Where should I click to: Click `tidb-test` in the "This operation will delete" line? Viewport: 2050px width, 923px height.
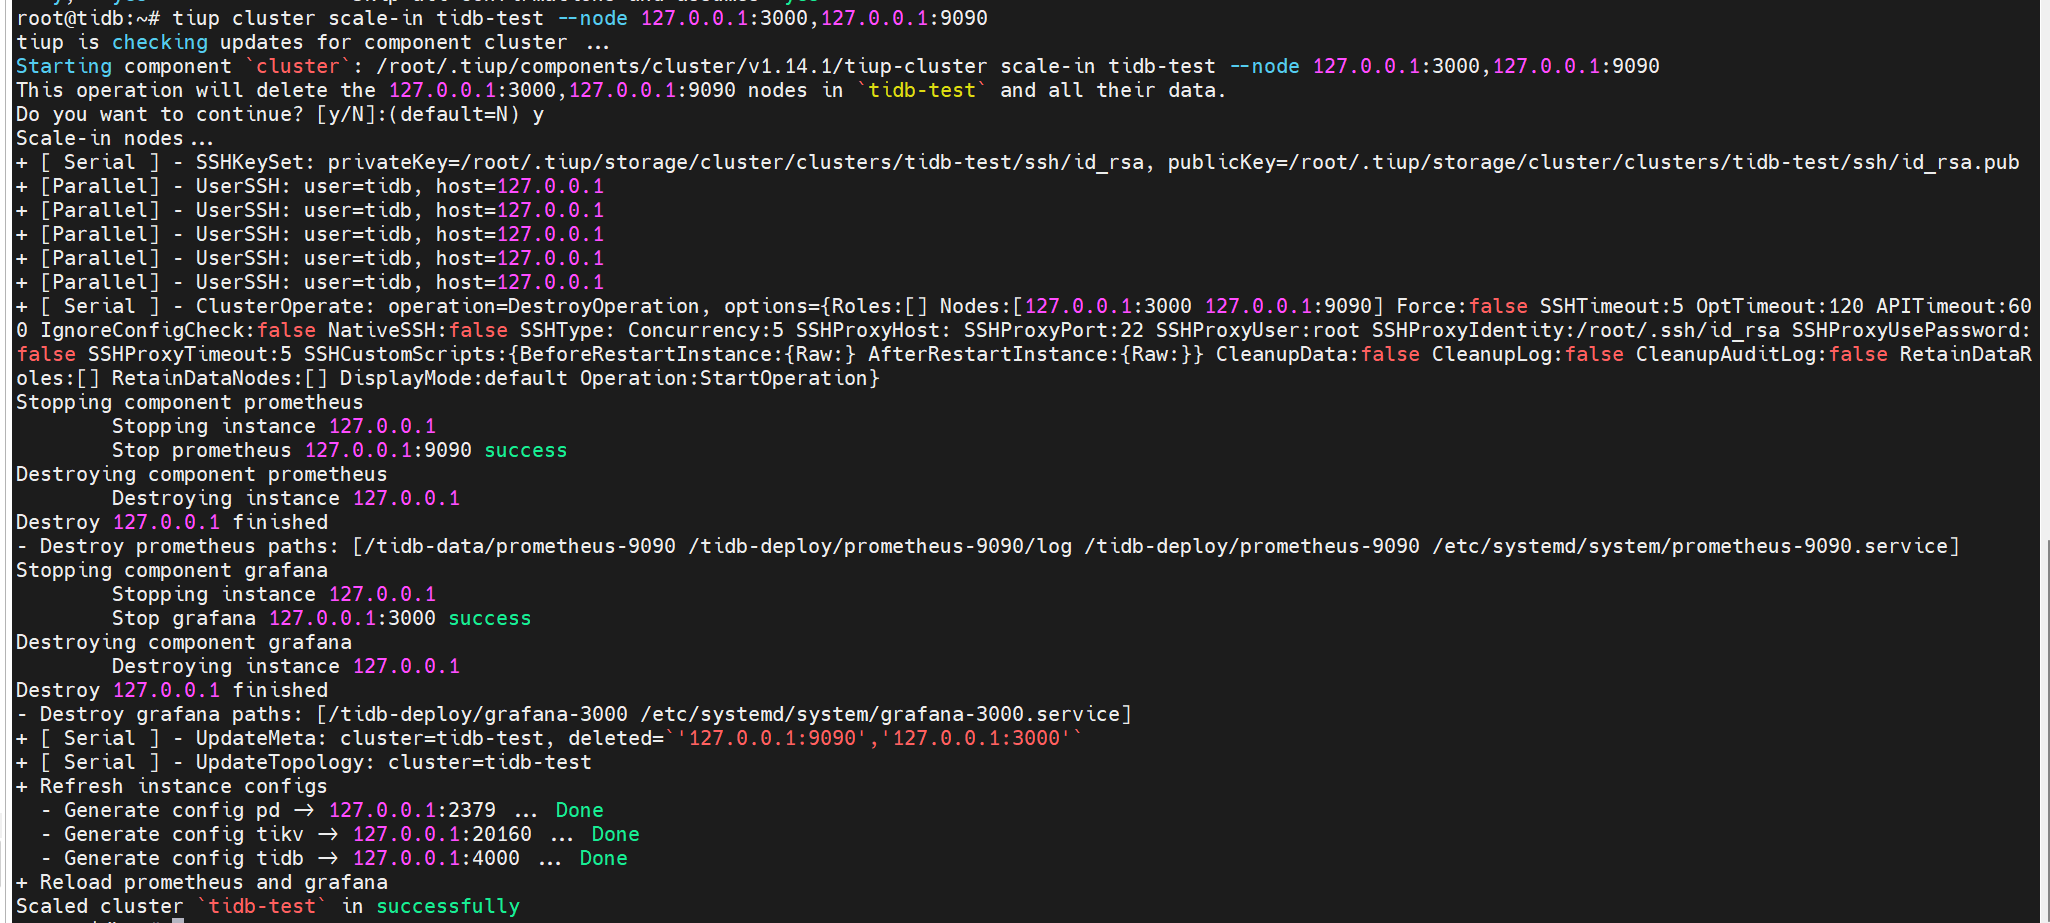(x=922, y=90)
